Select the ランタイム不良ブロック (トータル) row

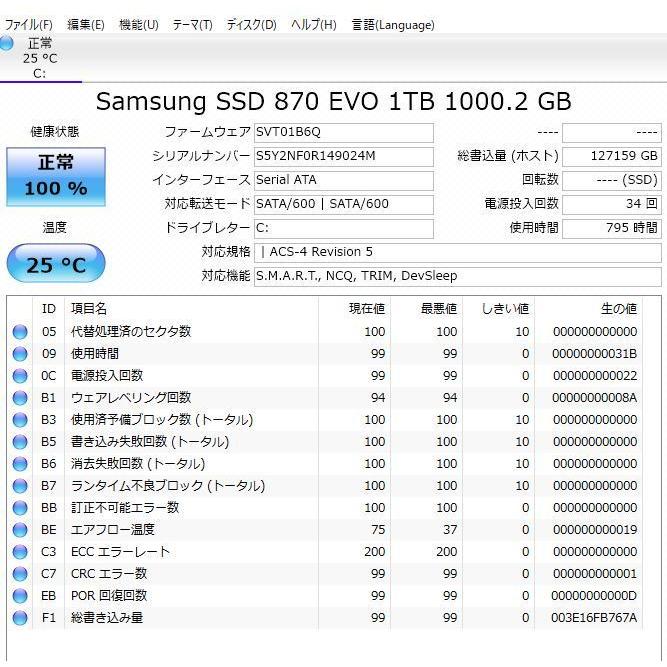pyautogui.click(x=325, y=486)
